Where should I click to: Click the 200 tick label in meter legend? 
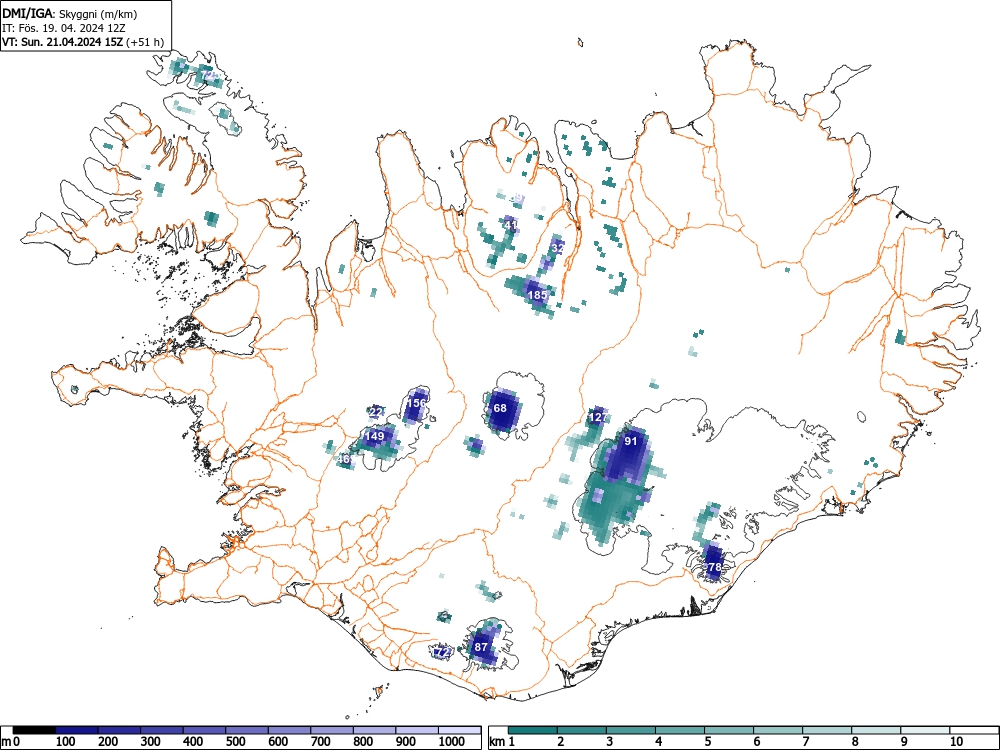coord(108,742)
